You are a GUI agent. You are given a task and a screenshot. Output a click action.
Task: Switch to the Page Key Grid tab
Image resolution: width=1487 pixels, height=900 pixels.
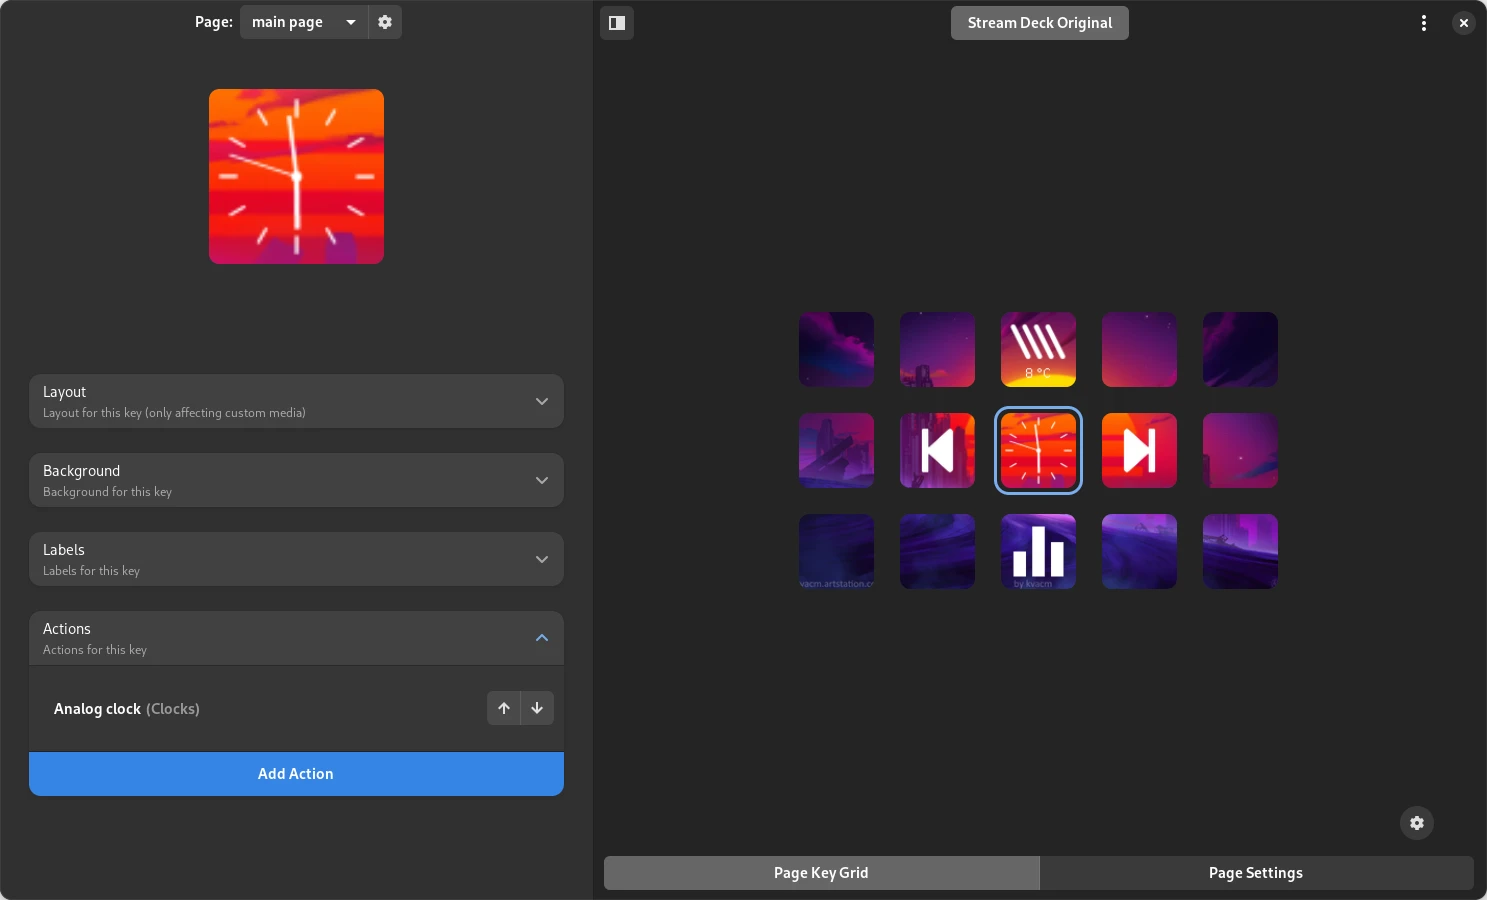pos(821,873)
